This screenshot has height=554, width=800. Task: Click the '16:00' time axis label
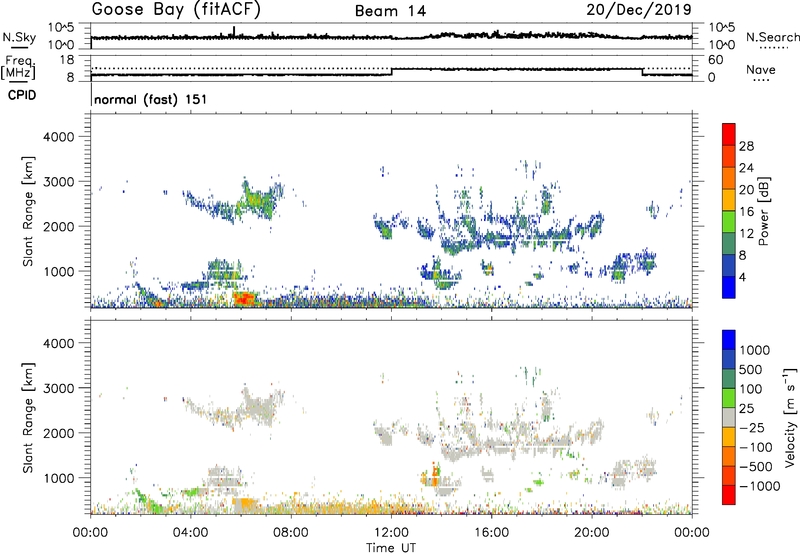pyautogui.click(x=491, y=533)
